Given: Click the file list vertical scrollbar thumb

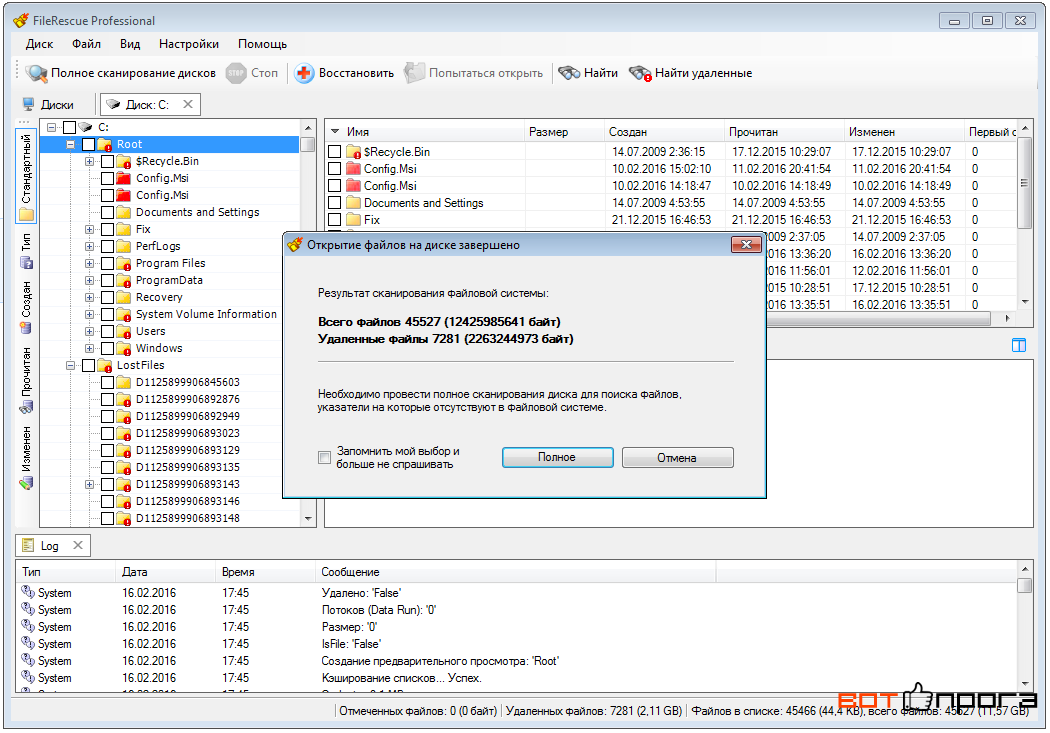Looking at the screenshot, I should pyautogui.click(x=1025, y=183).
